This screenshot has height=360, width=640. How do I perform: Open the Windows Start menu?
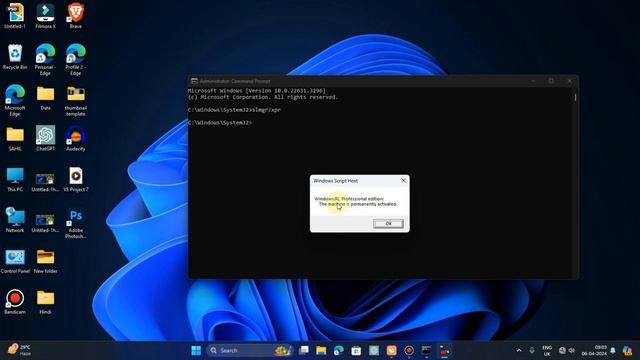click(196, 350)
